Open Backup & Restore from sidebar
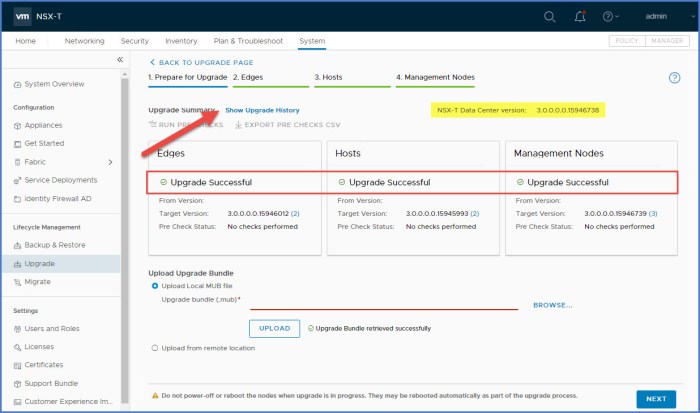The image size is (700, 413). click(x=54, y=244)
